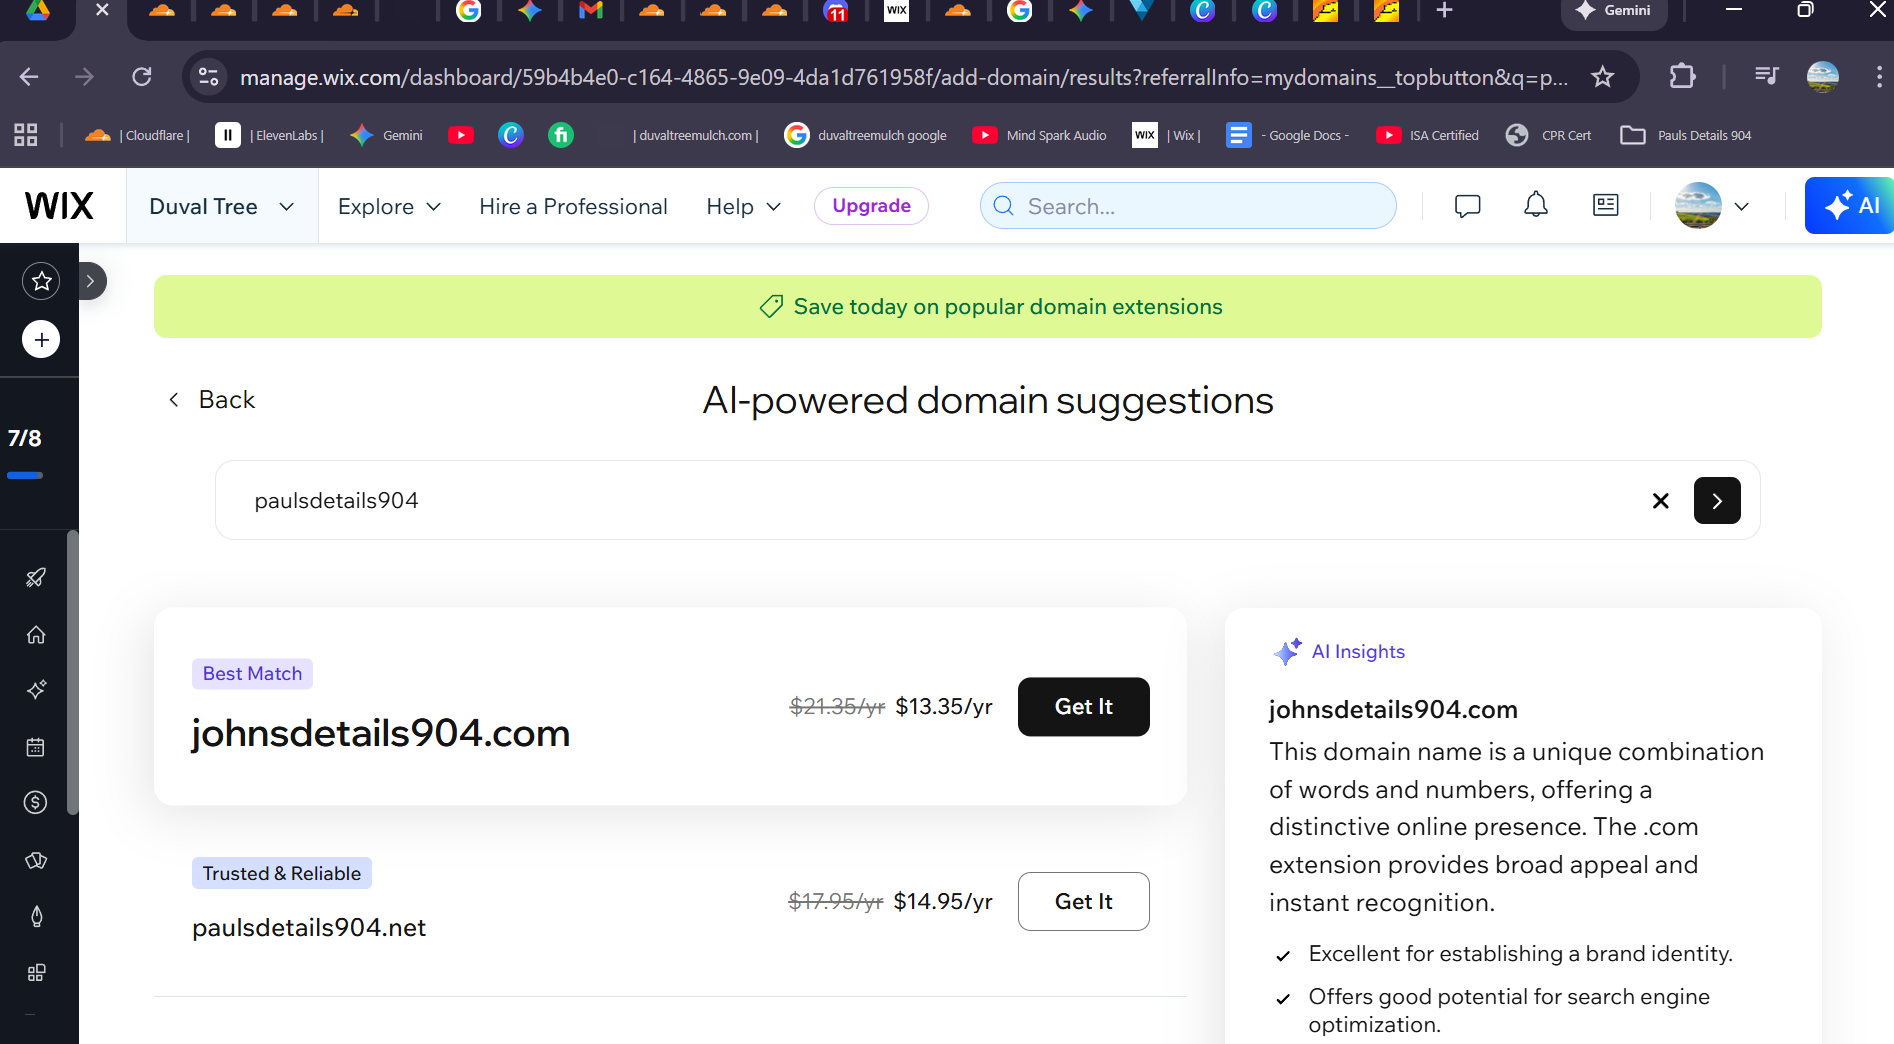The image size is (1894, 1044).
Task: Get the paulsdetails904.net domain
Action: pos(1084,902)
